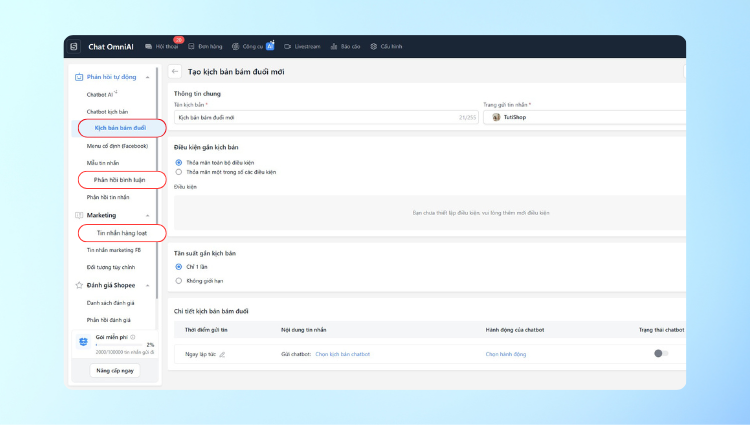Click the Chọn kịch bản chatbot link
This screenshot has width=750, height=425.
click(342, 354)
